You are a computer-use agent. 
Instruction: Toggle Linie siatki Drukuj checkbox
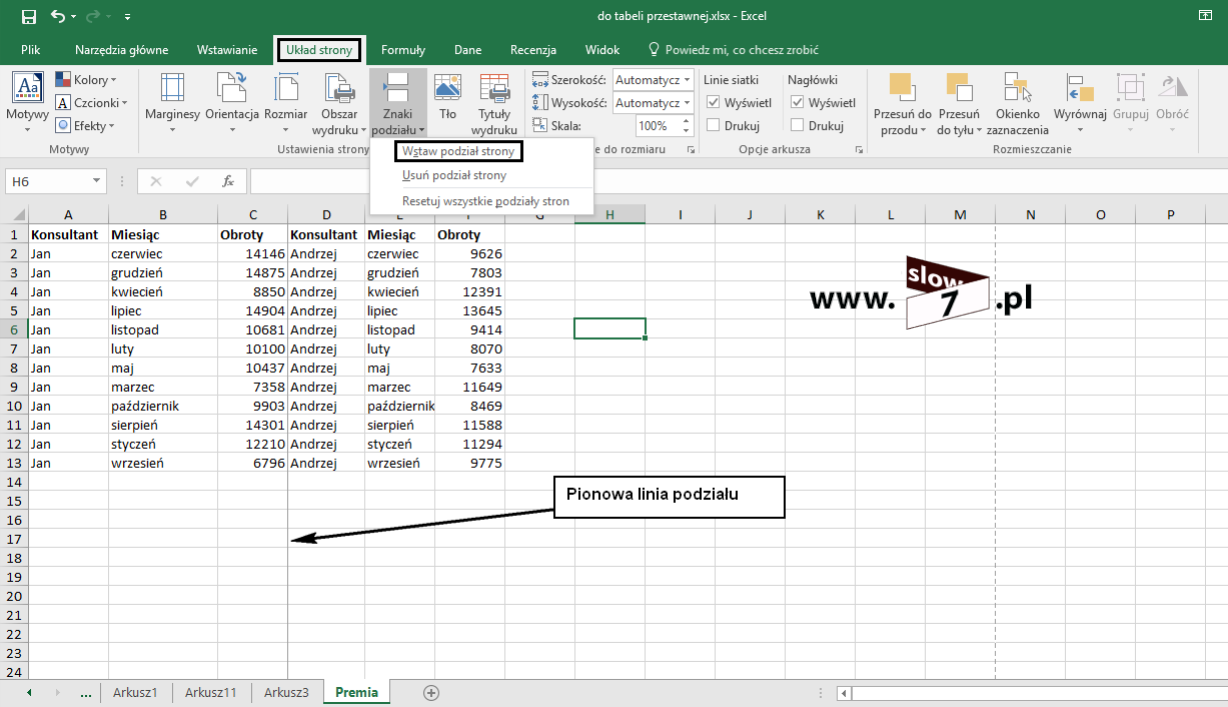pos(714,125)
